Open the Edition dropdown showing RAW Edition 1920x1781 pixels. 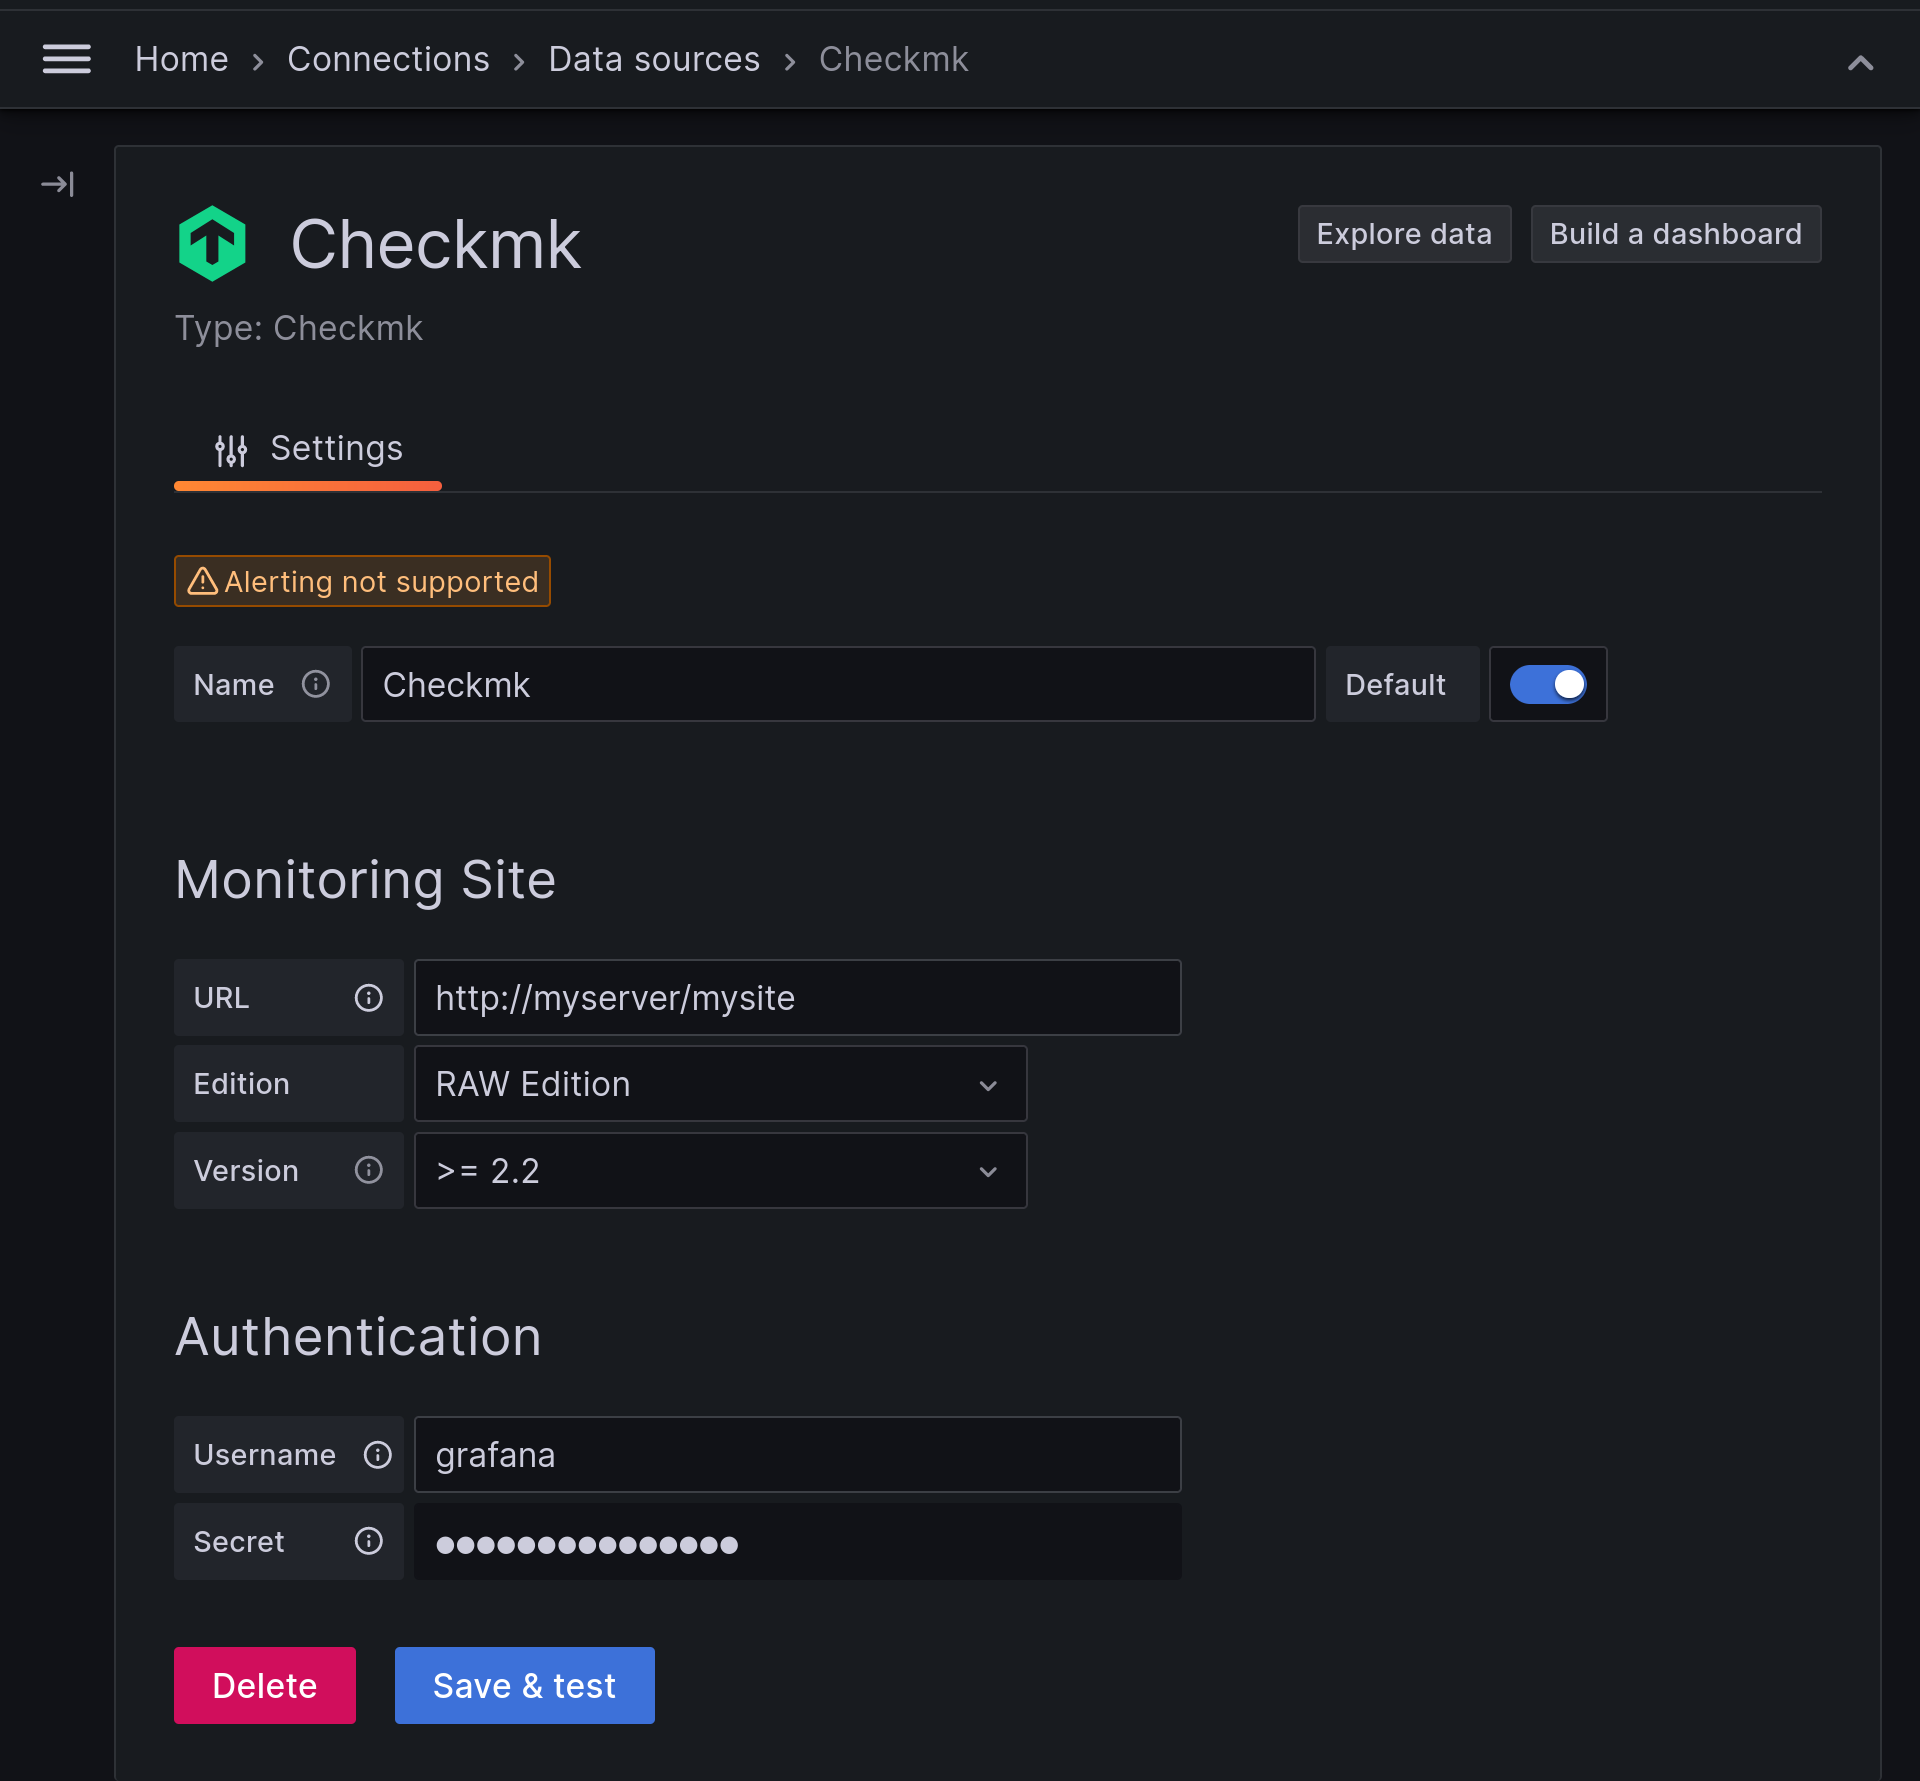pyautogui.click(x=720, y=1084)
